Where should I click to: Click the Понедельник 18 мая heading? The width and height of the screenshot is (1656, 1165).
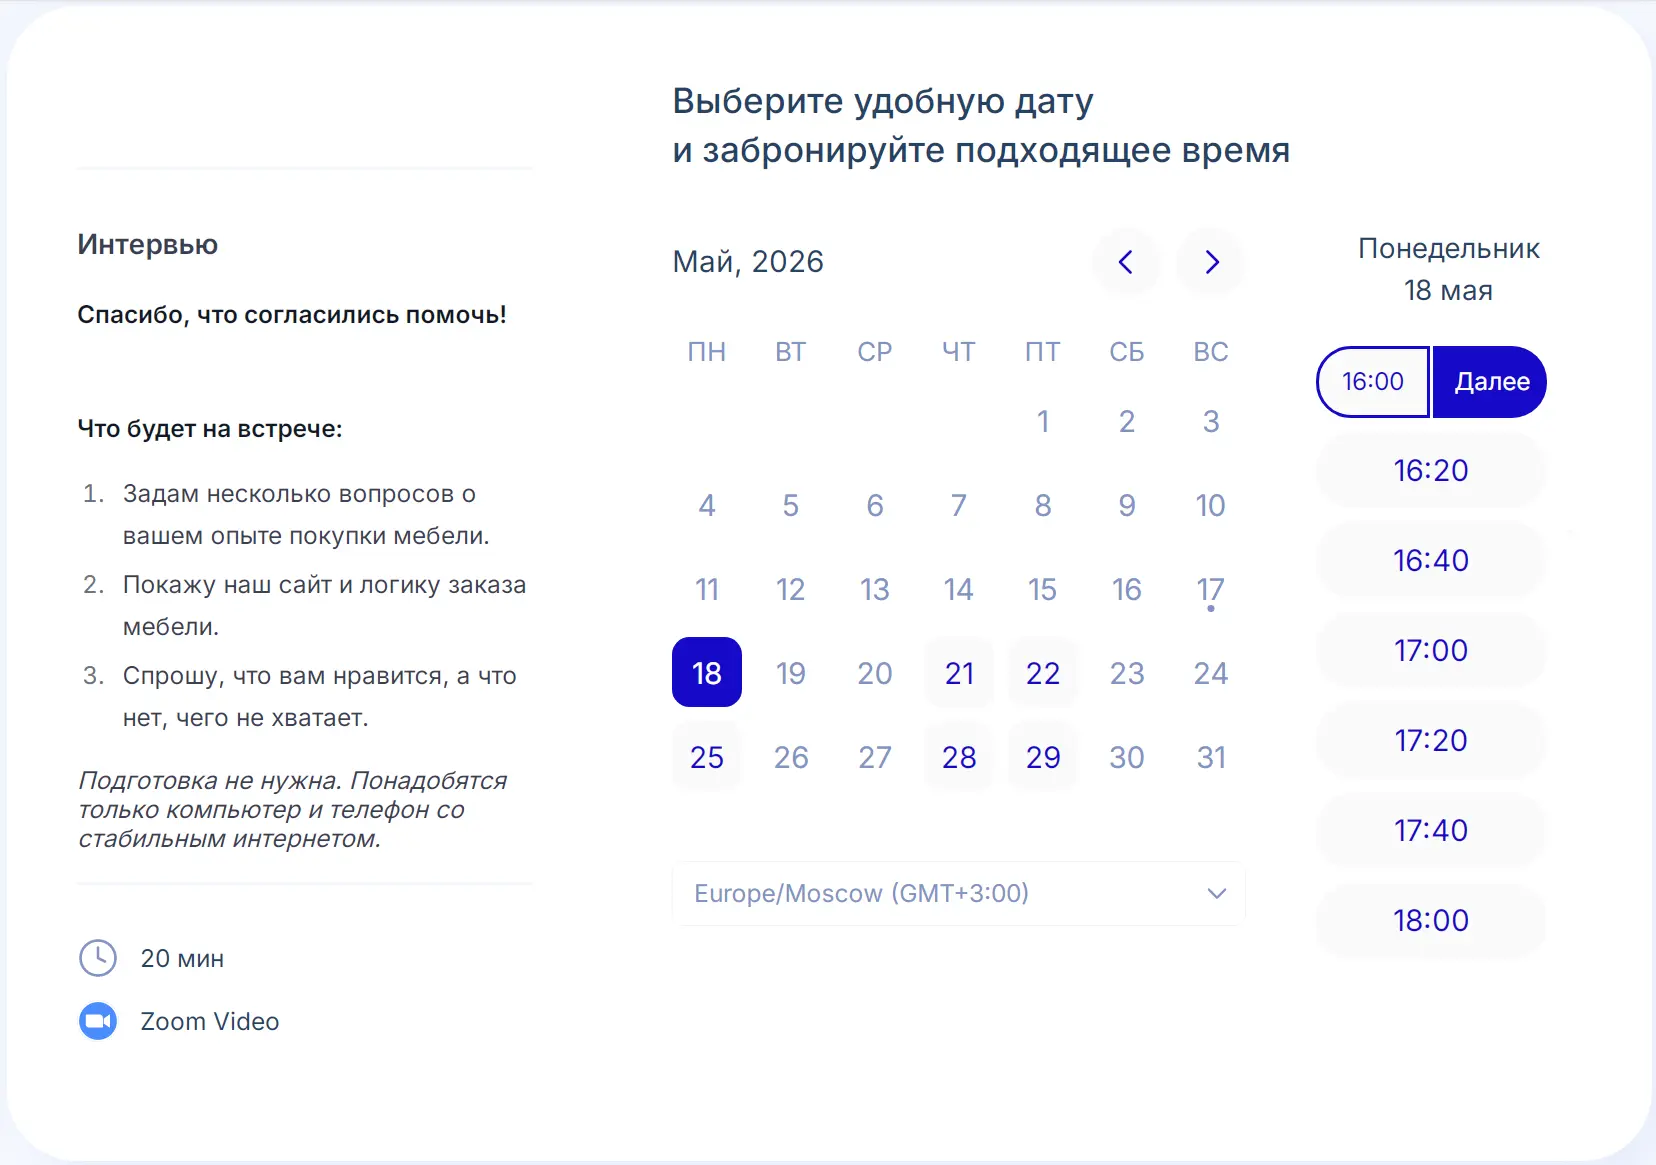pyautogui.click(x=1448, y=269)
